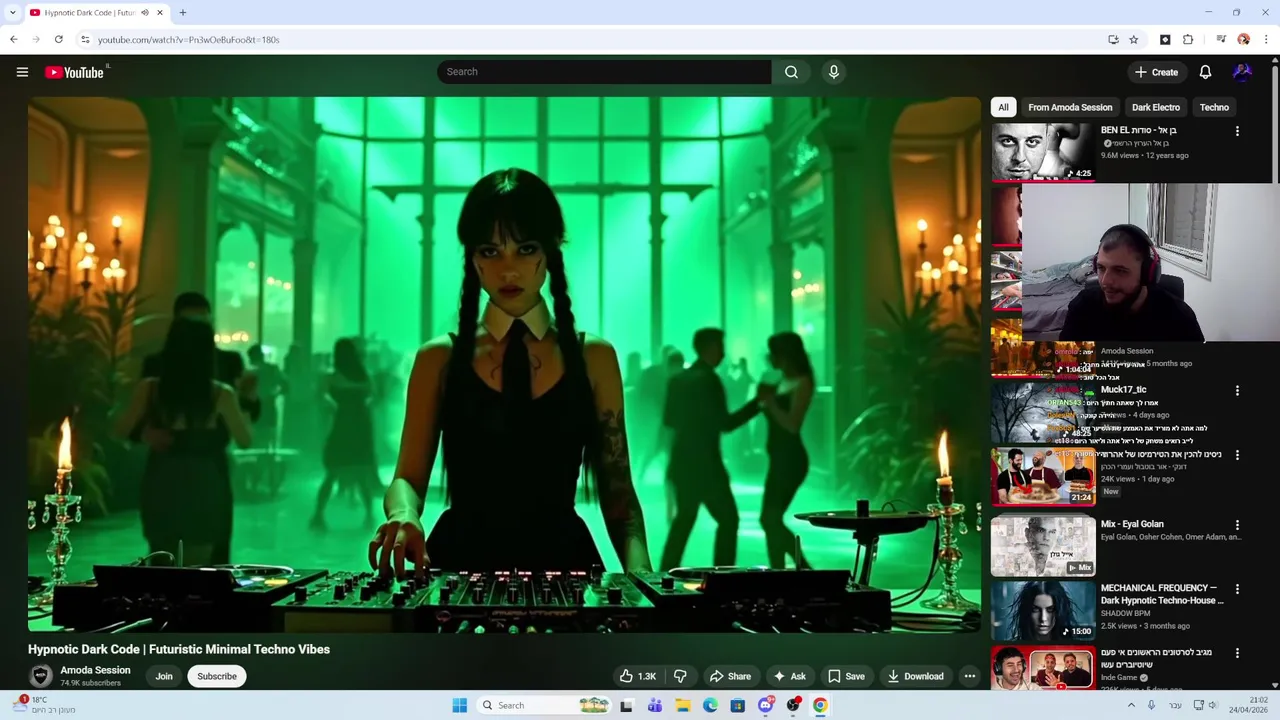Click the search magnifier button
Screen dimensions: 1280x720
coord(791,72)
